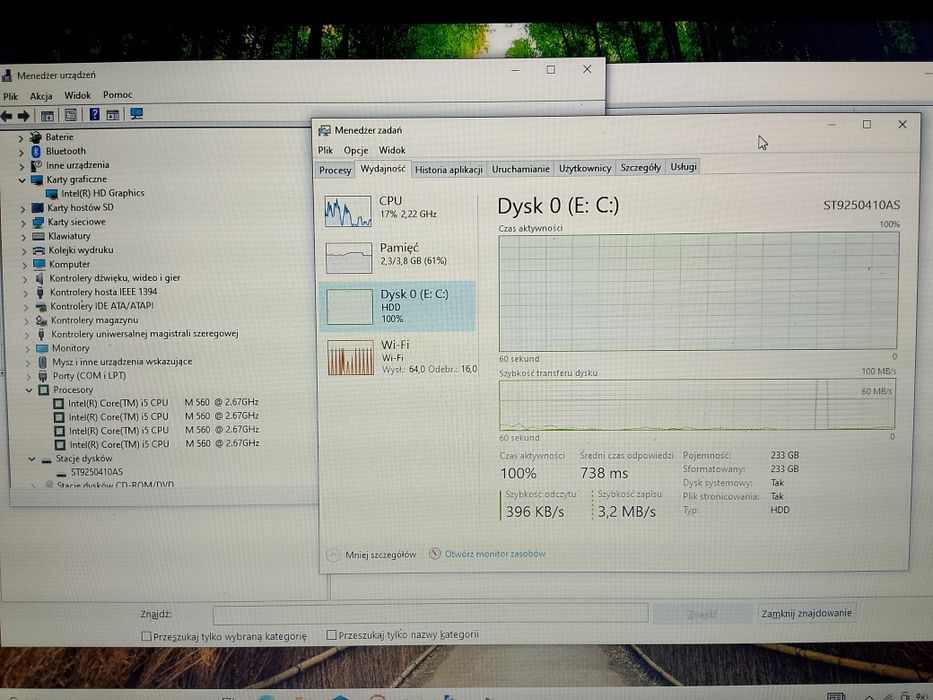Click the Komputer icon in device tree

[x=39, y=264]
